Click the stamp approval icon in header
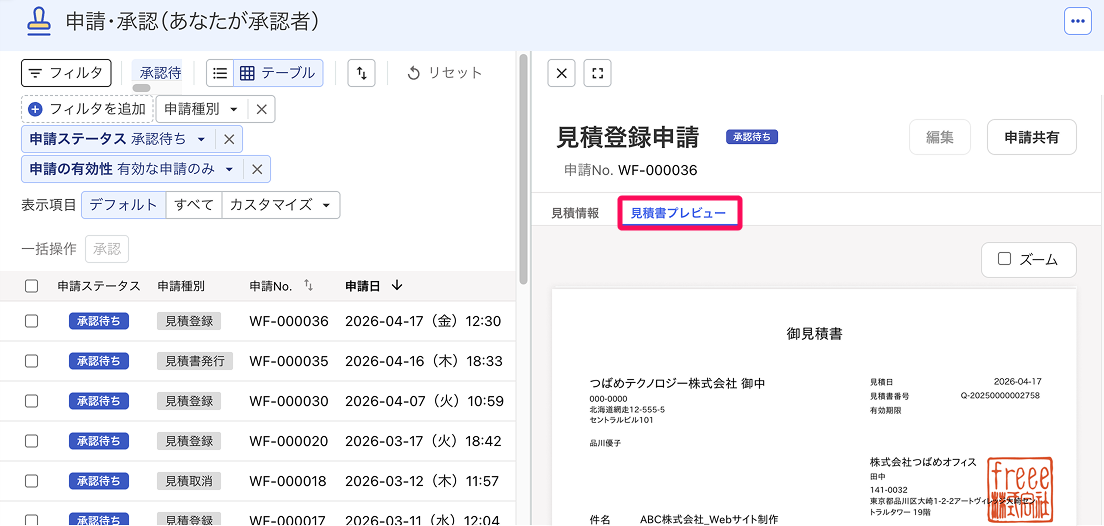 tap(39, 22)
